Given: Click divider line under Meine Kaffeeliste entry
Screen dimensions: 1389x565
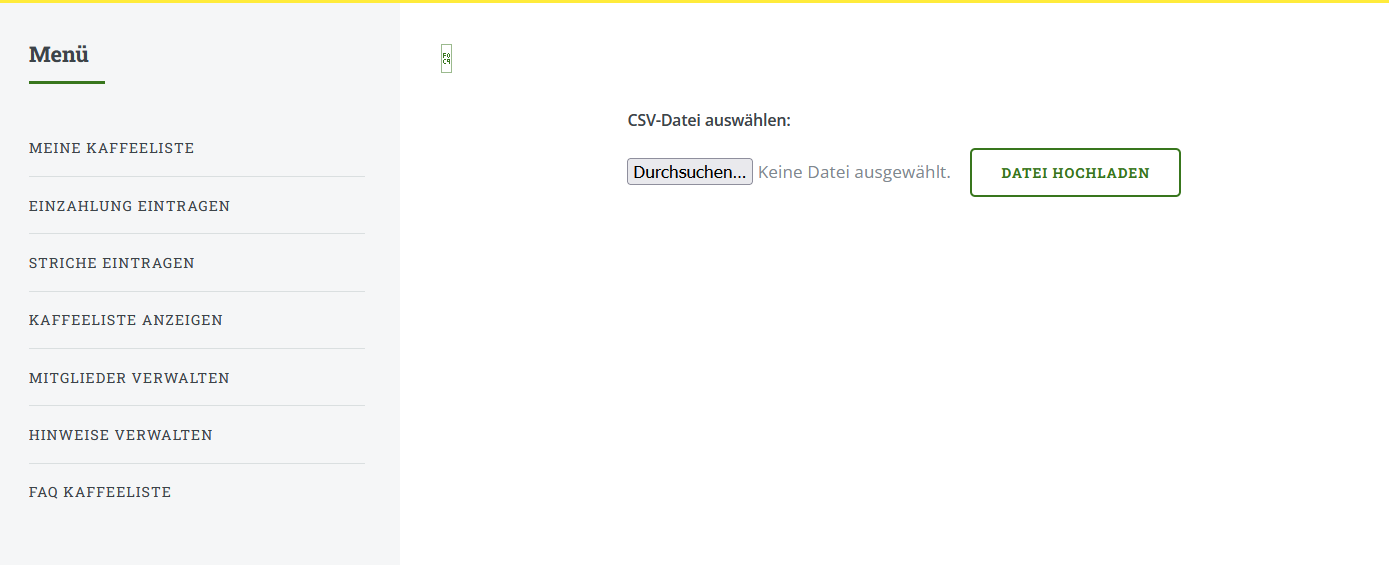Looking at the screenshot, I should [x=197, y=176].
